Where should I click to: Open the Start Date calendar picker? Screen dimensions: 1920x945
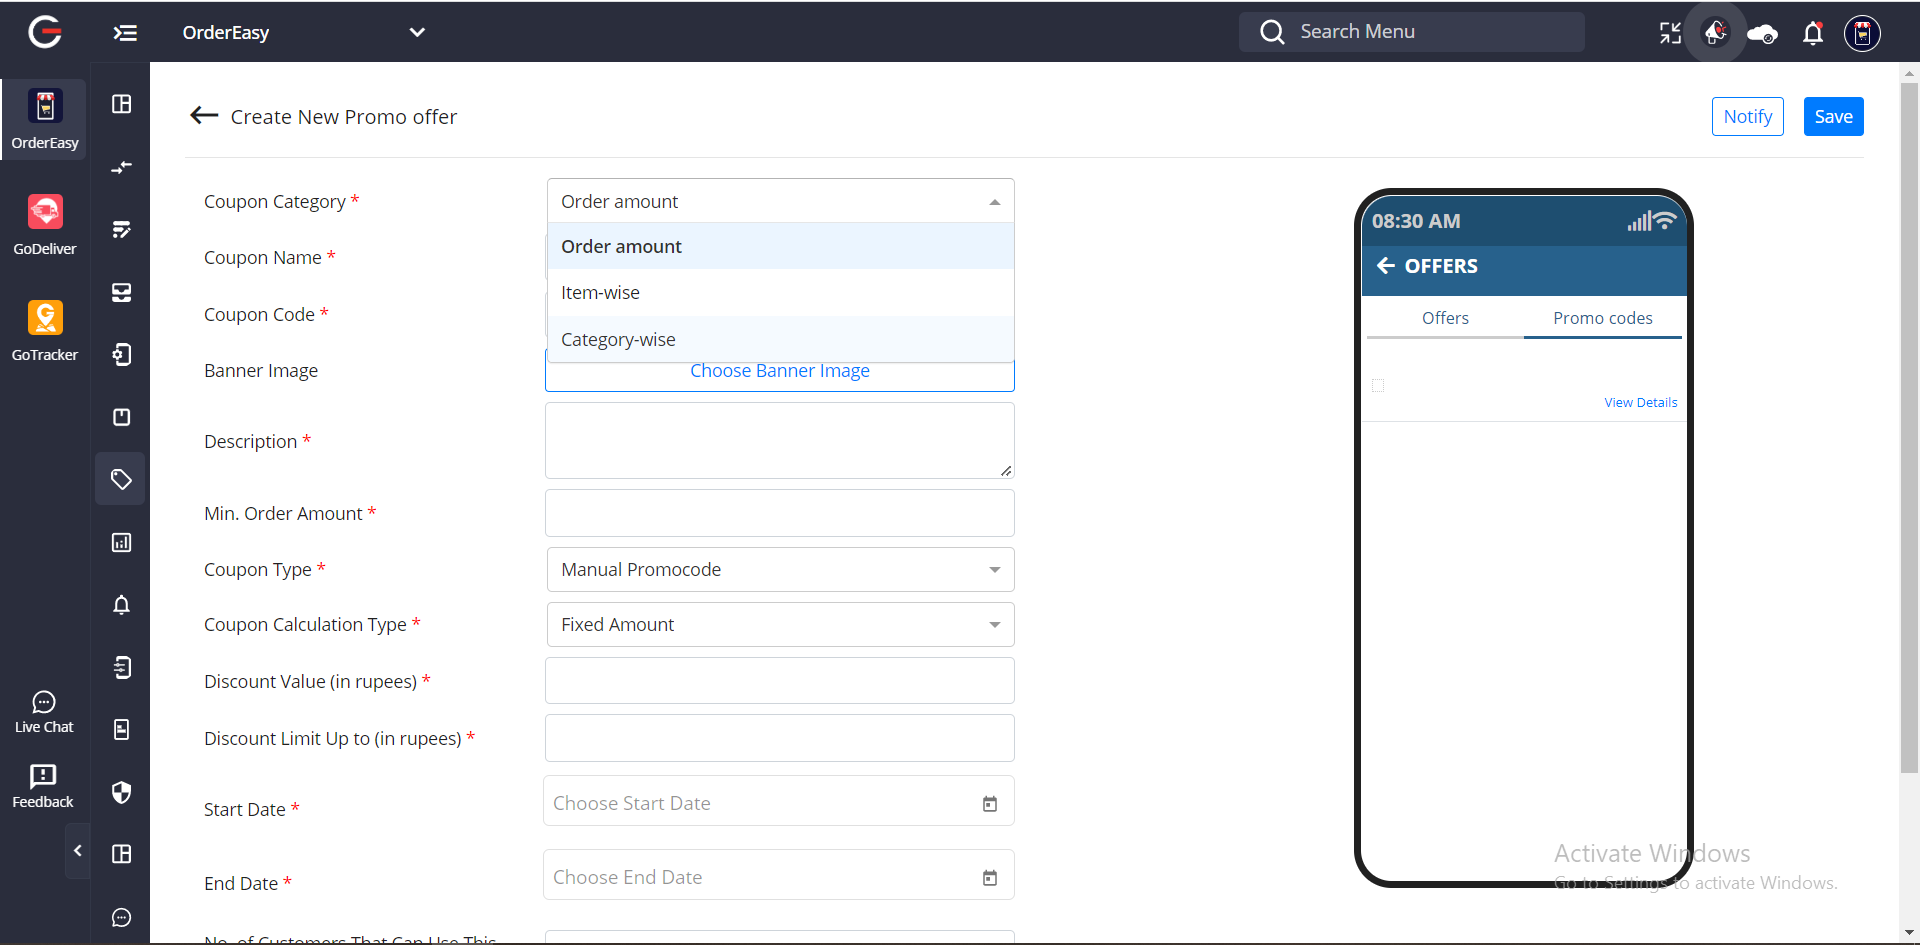coord(990,804)
